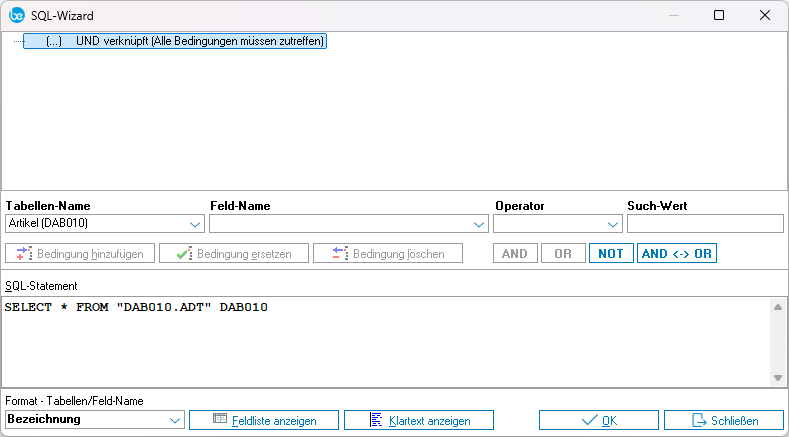This screenshot has height=437, width=789.
Task: Toggle the NOT operator button
Action: click(610, 253)
